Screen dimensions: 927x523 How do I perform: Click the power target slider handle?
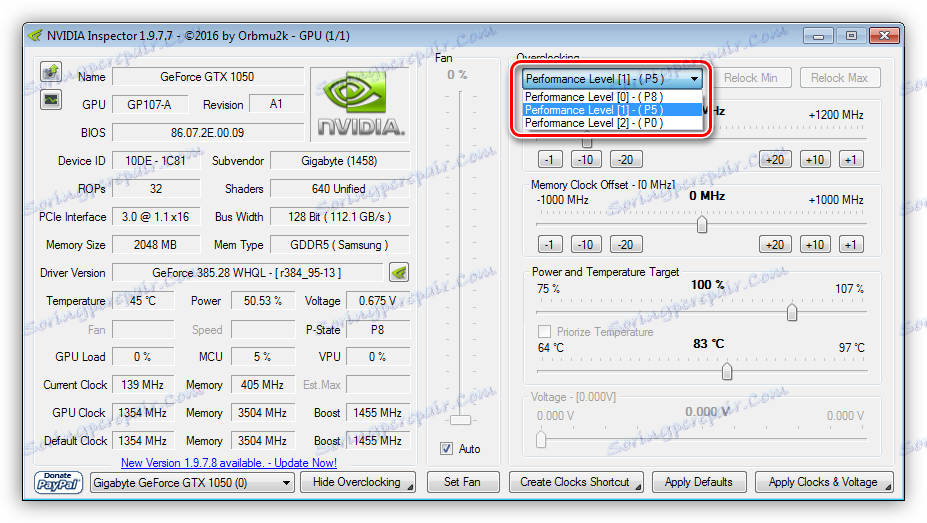(792, 312)
